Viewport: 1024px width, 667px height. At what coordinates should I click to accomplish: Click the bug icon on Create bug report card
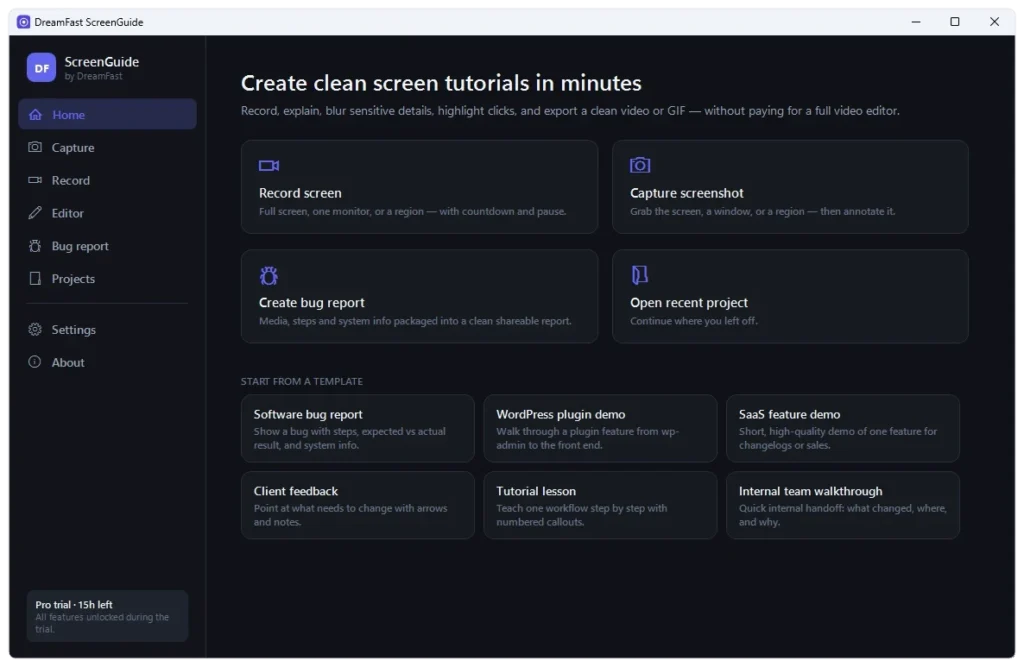268,276
